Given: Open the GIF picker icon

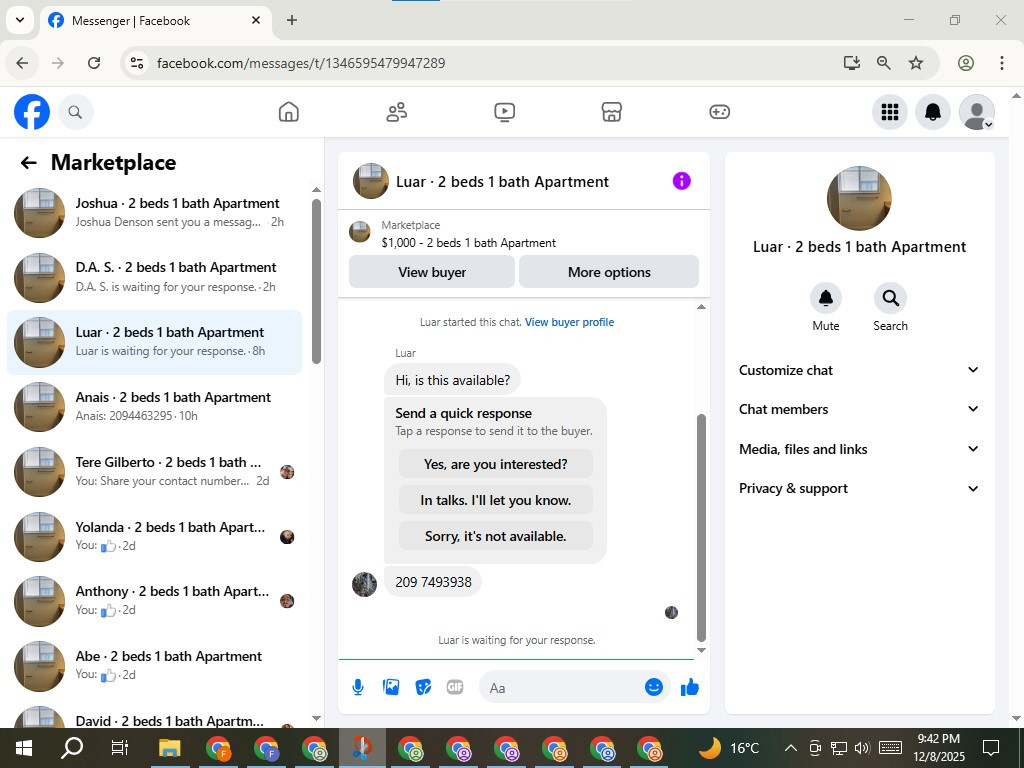Looking at the screenshot, I should tap(455, 687).
